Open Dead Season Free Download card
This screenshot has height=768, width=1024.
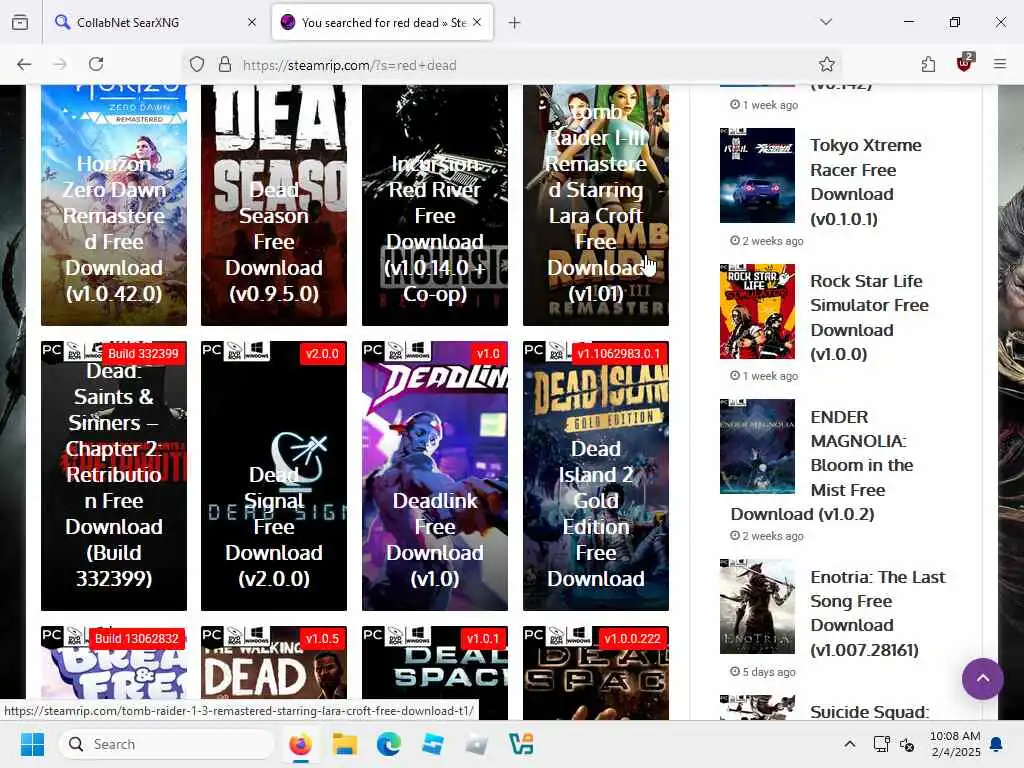(274, 205)
